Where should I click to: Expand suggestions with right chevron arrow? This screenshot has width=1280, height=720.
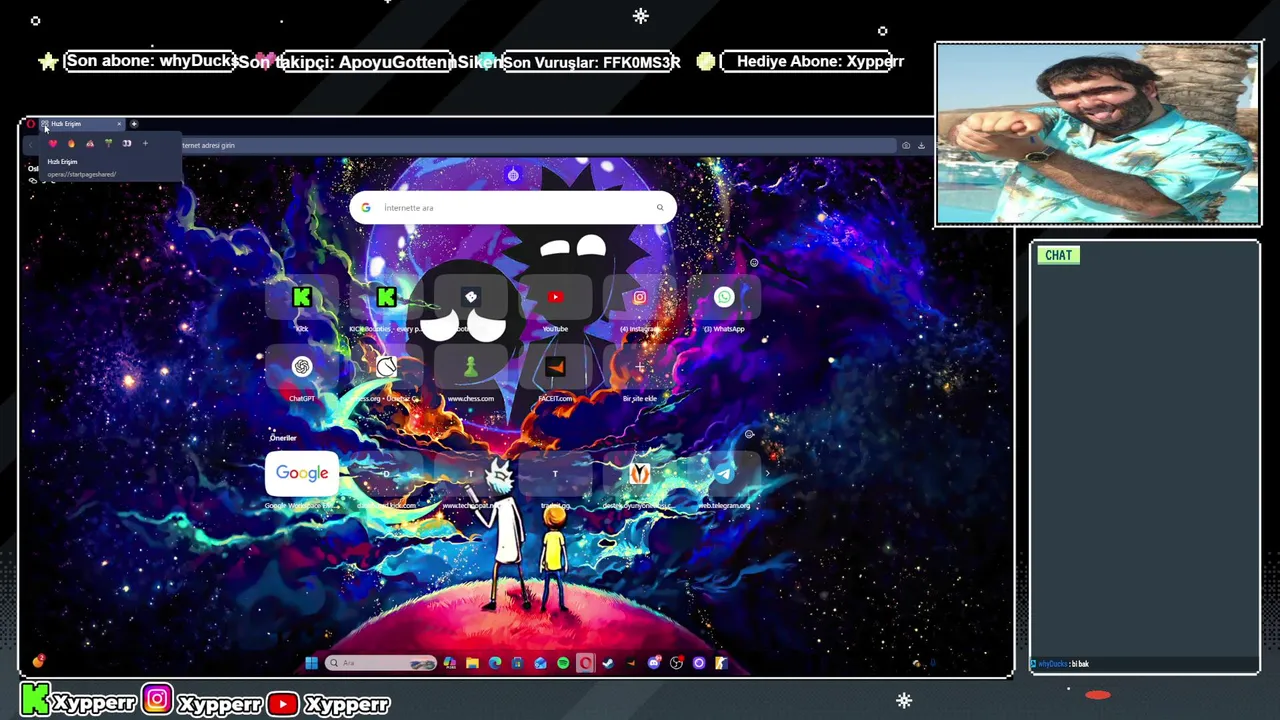[x=768, y=473]
